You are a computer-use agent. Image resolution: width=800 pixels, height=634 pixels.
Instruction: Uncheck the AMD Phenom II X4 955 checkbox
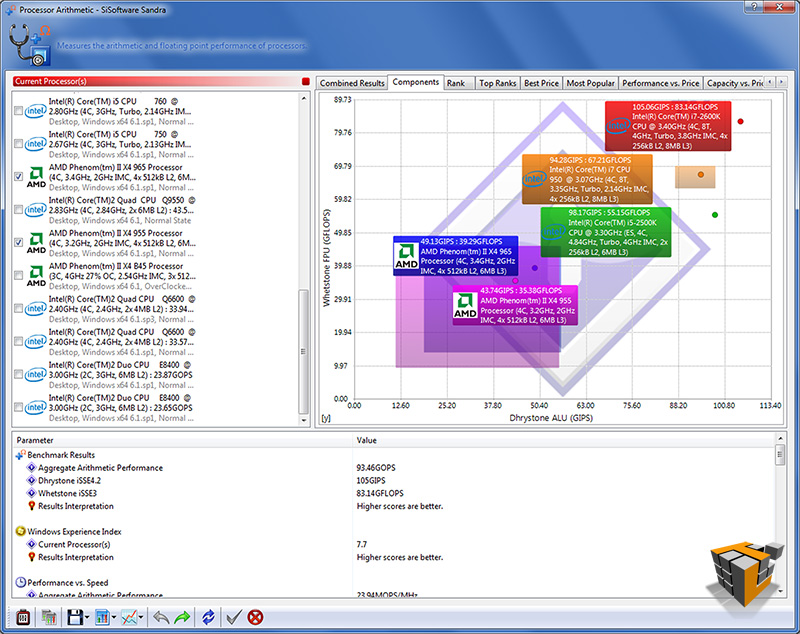tap(18, 242)
